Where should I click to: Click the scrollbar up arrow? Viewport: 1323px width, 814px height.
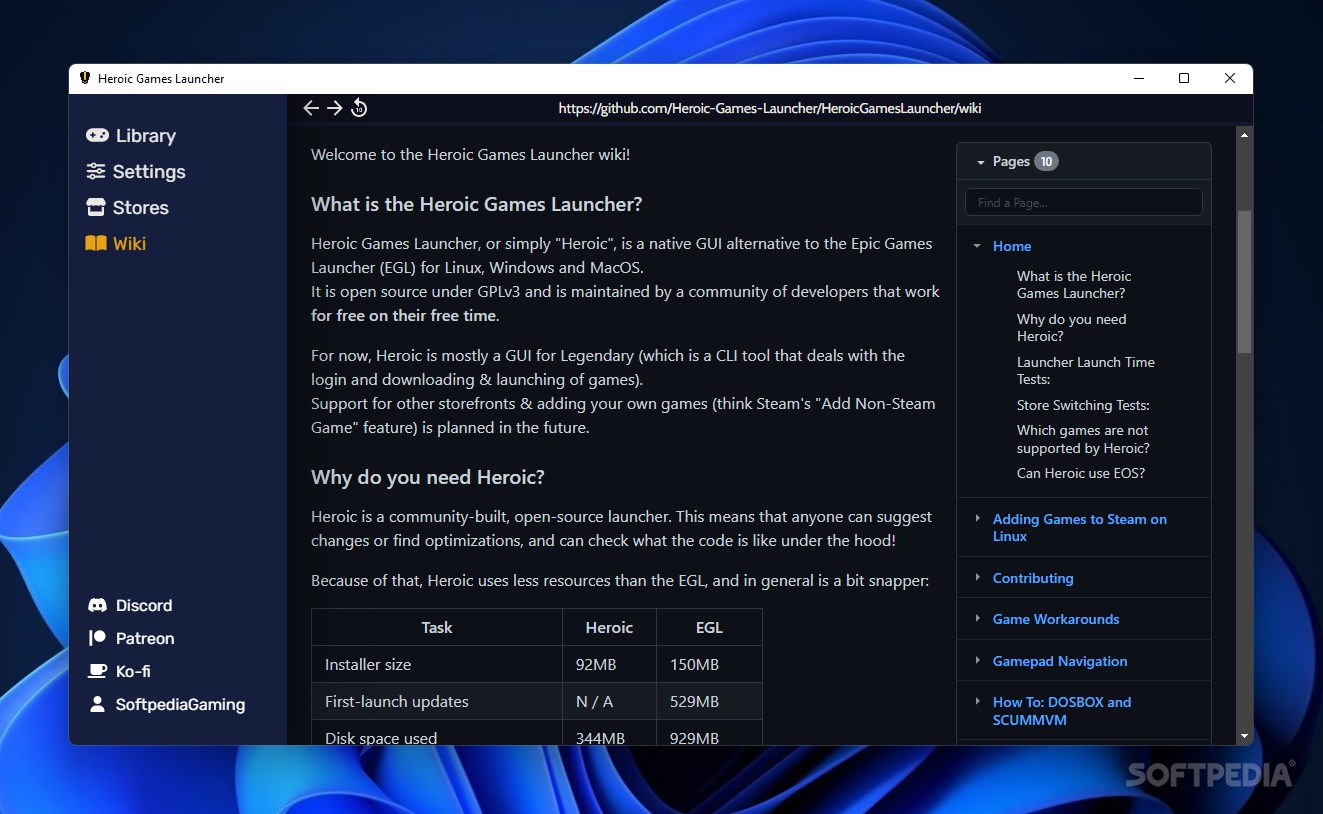(x=1244, y=134)
